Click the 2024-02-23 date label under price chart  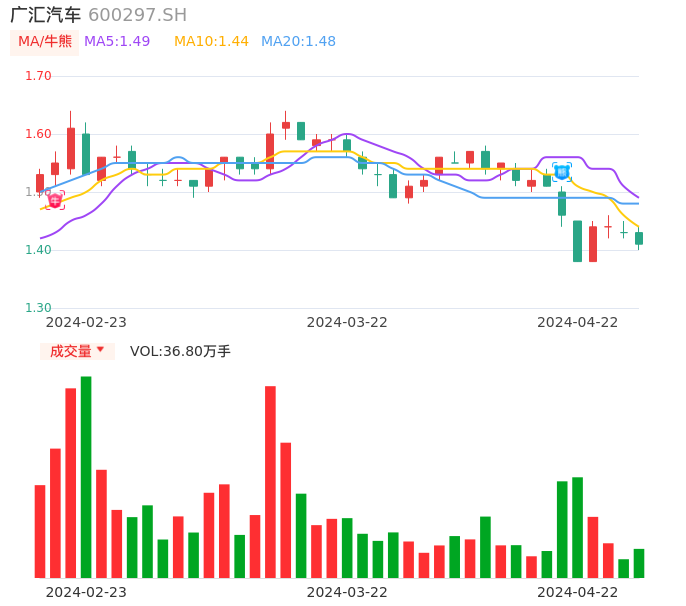pos(86,322)
